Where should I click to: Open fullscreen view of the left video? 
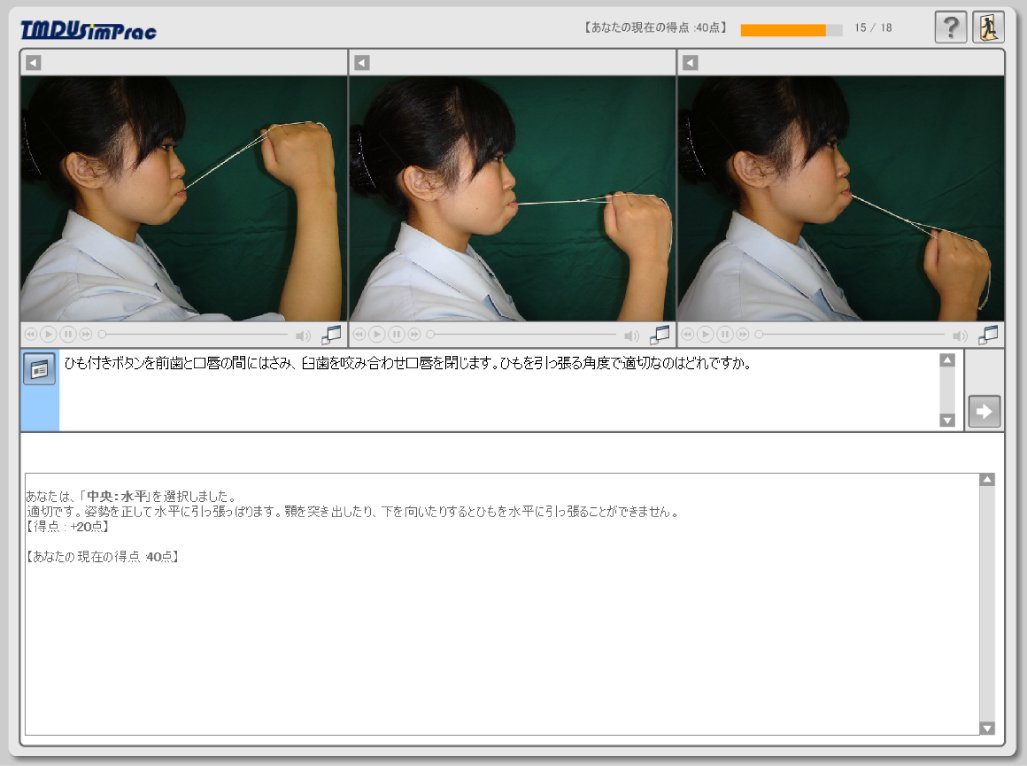[x=332, y=334]
